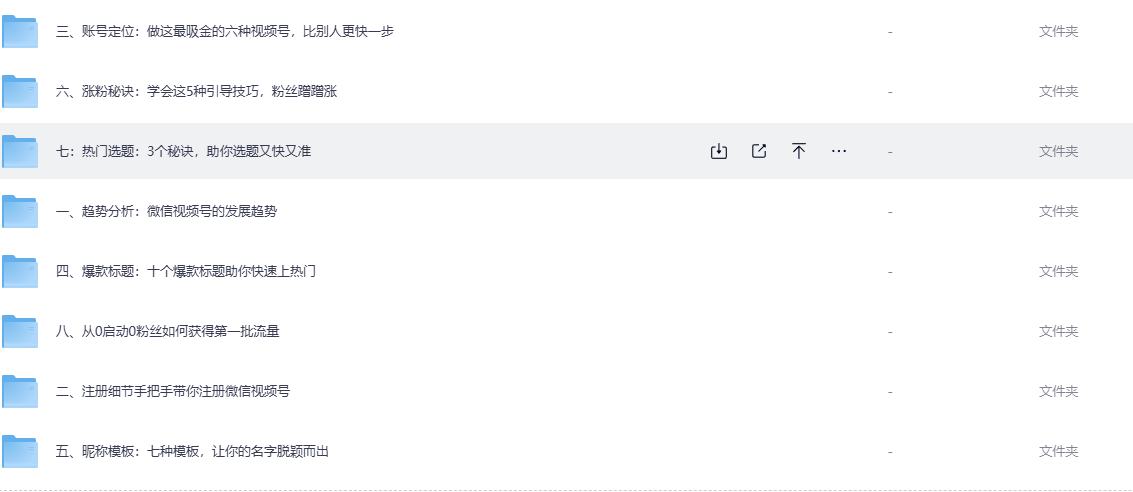Click folder icon for 五、昵称模板
The width and height of the screenshot is (1133, 492).
click(x=20, y=452)
